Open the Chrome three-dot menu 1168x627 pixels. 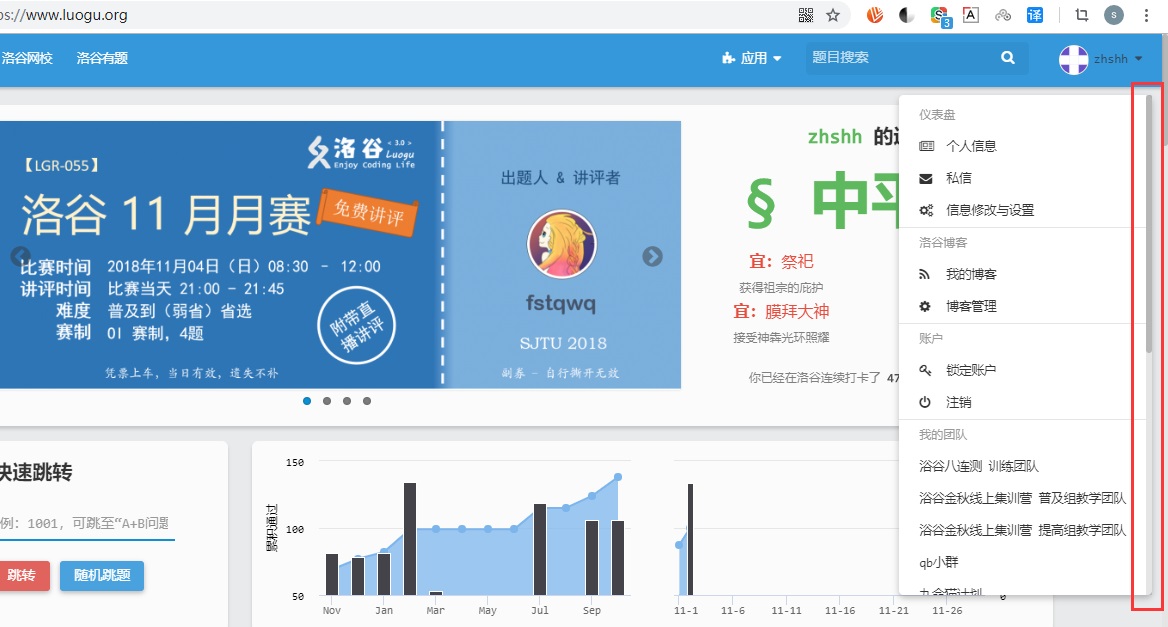click(1146, 15)
